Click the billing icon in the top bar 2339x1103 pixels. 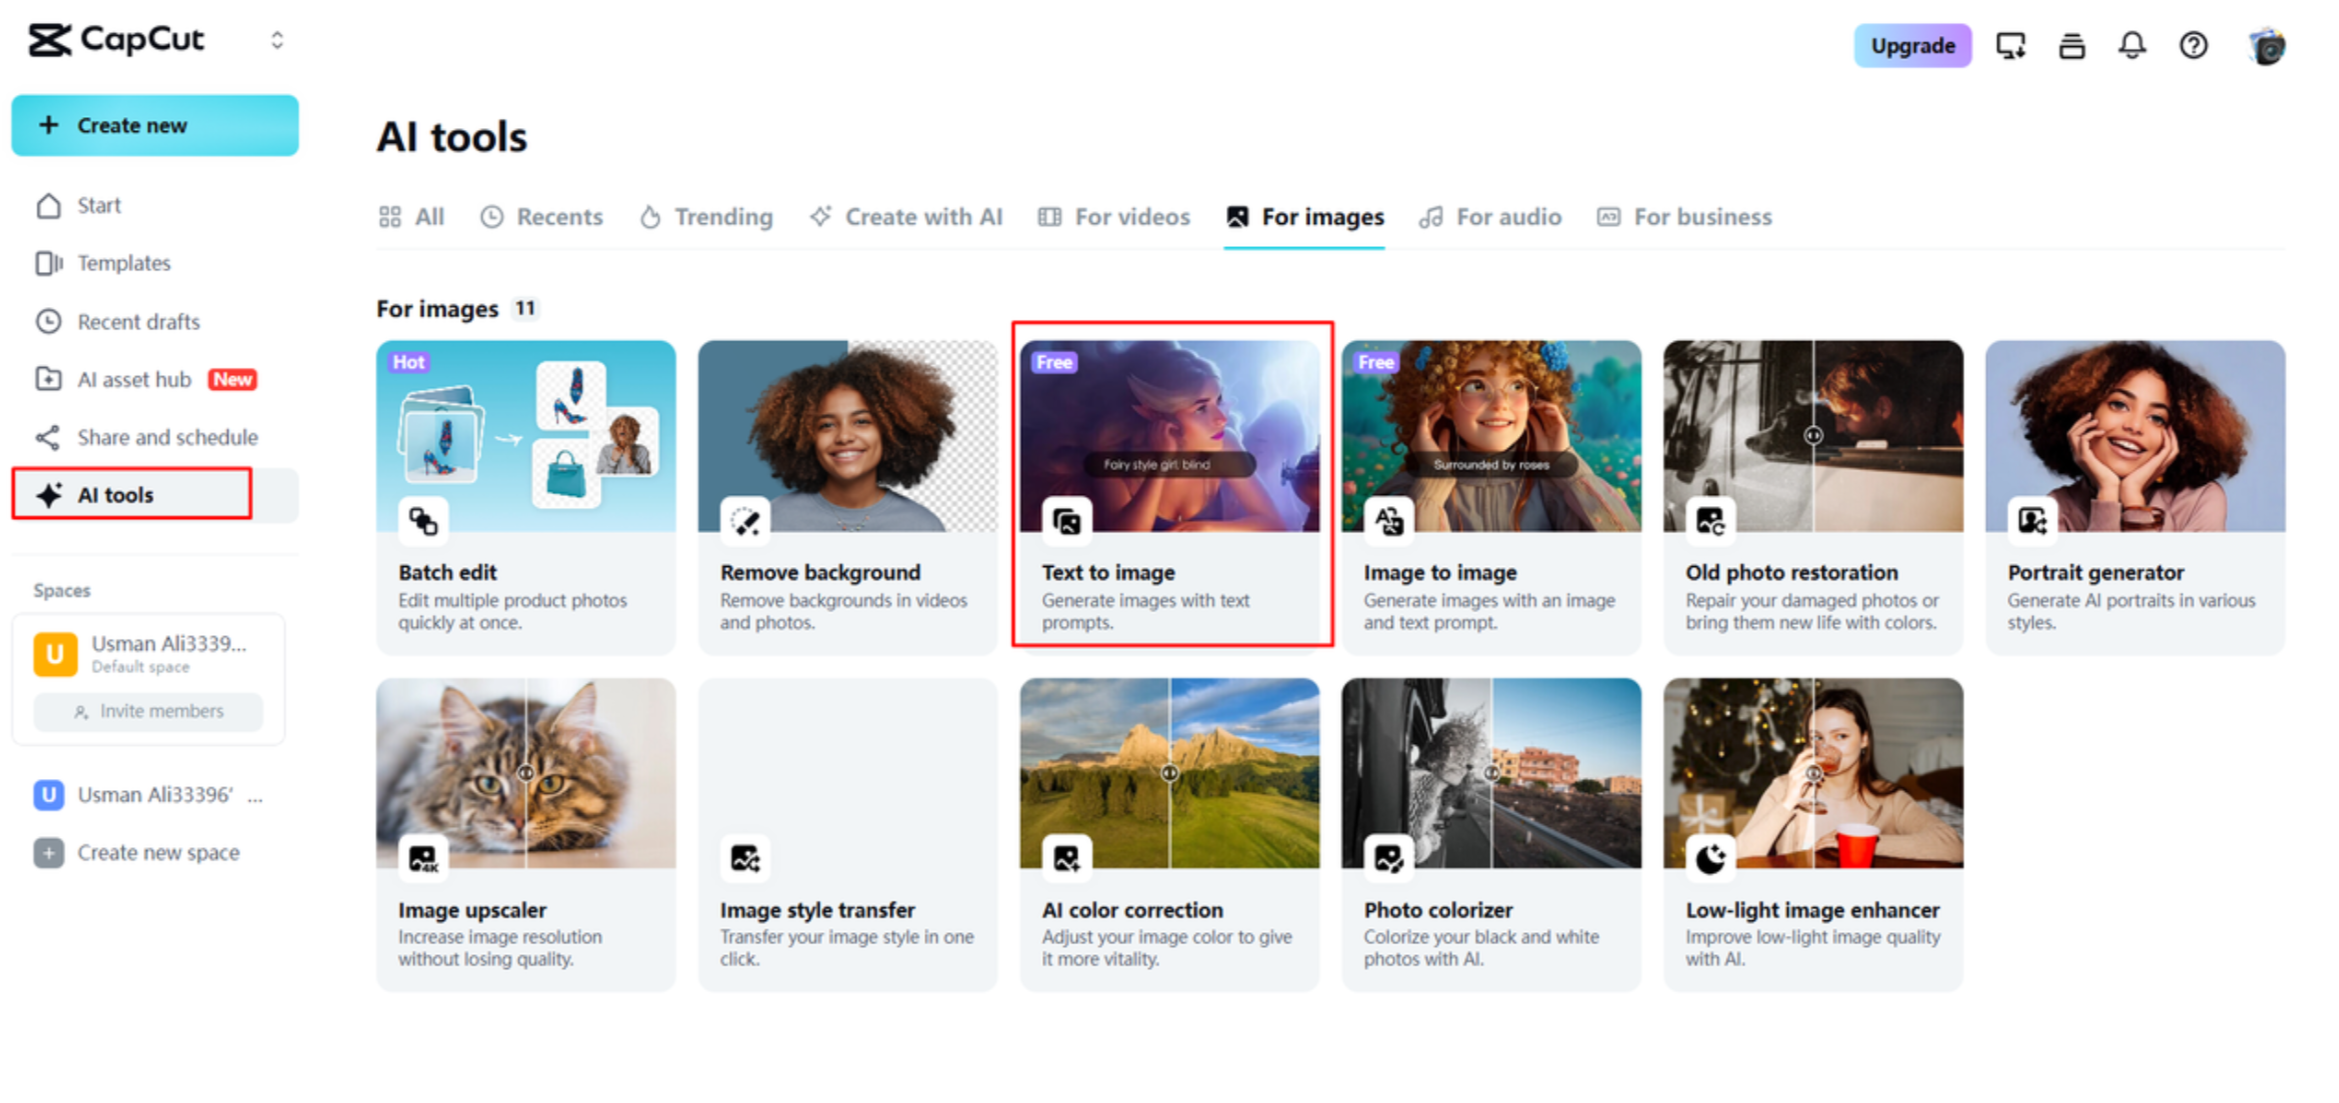2071,45
